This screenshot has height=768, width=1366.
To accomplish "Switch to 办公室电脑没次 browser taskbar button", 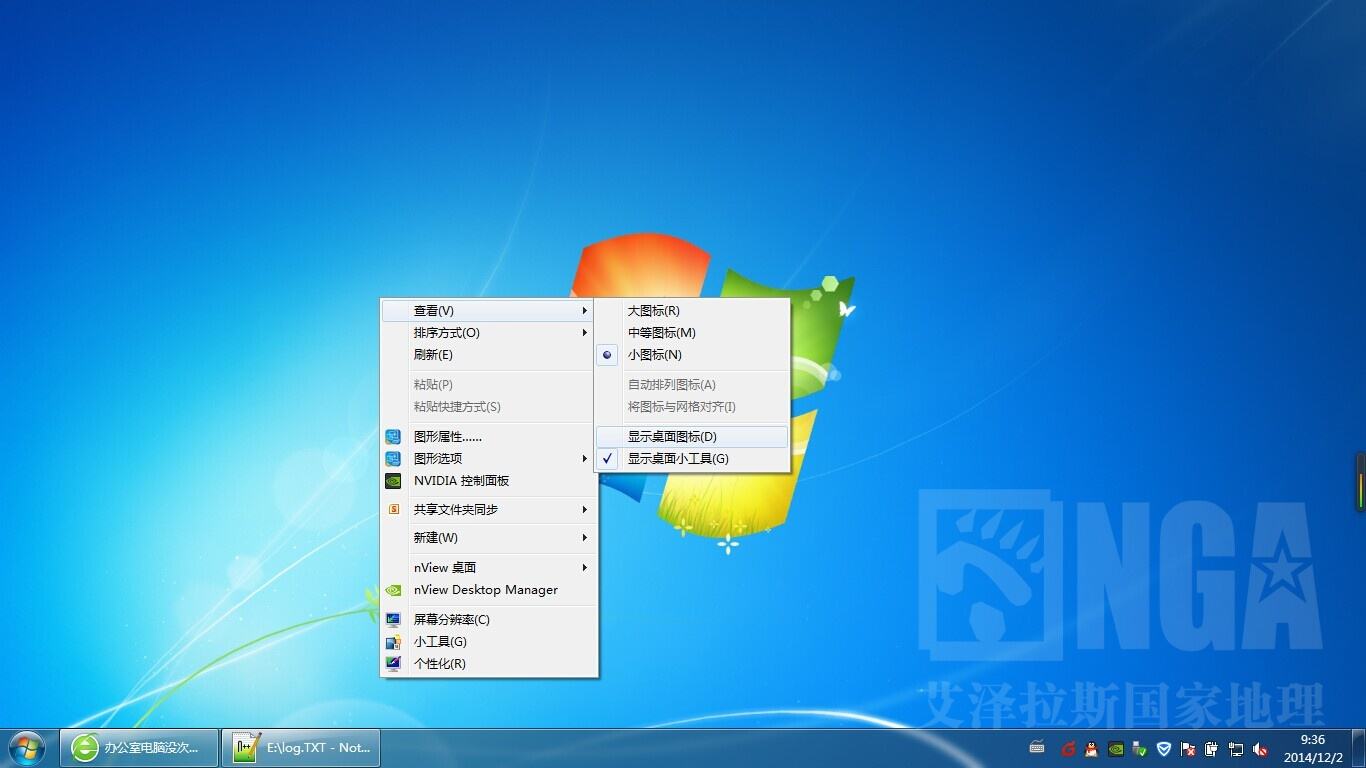I will tap(139, 747).
